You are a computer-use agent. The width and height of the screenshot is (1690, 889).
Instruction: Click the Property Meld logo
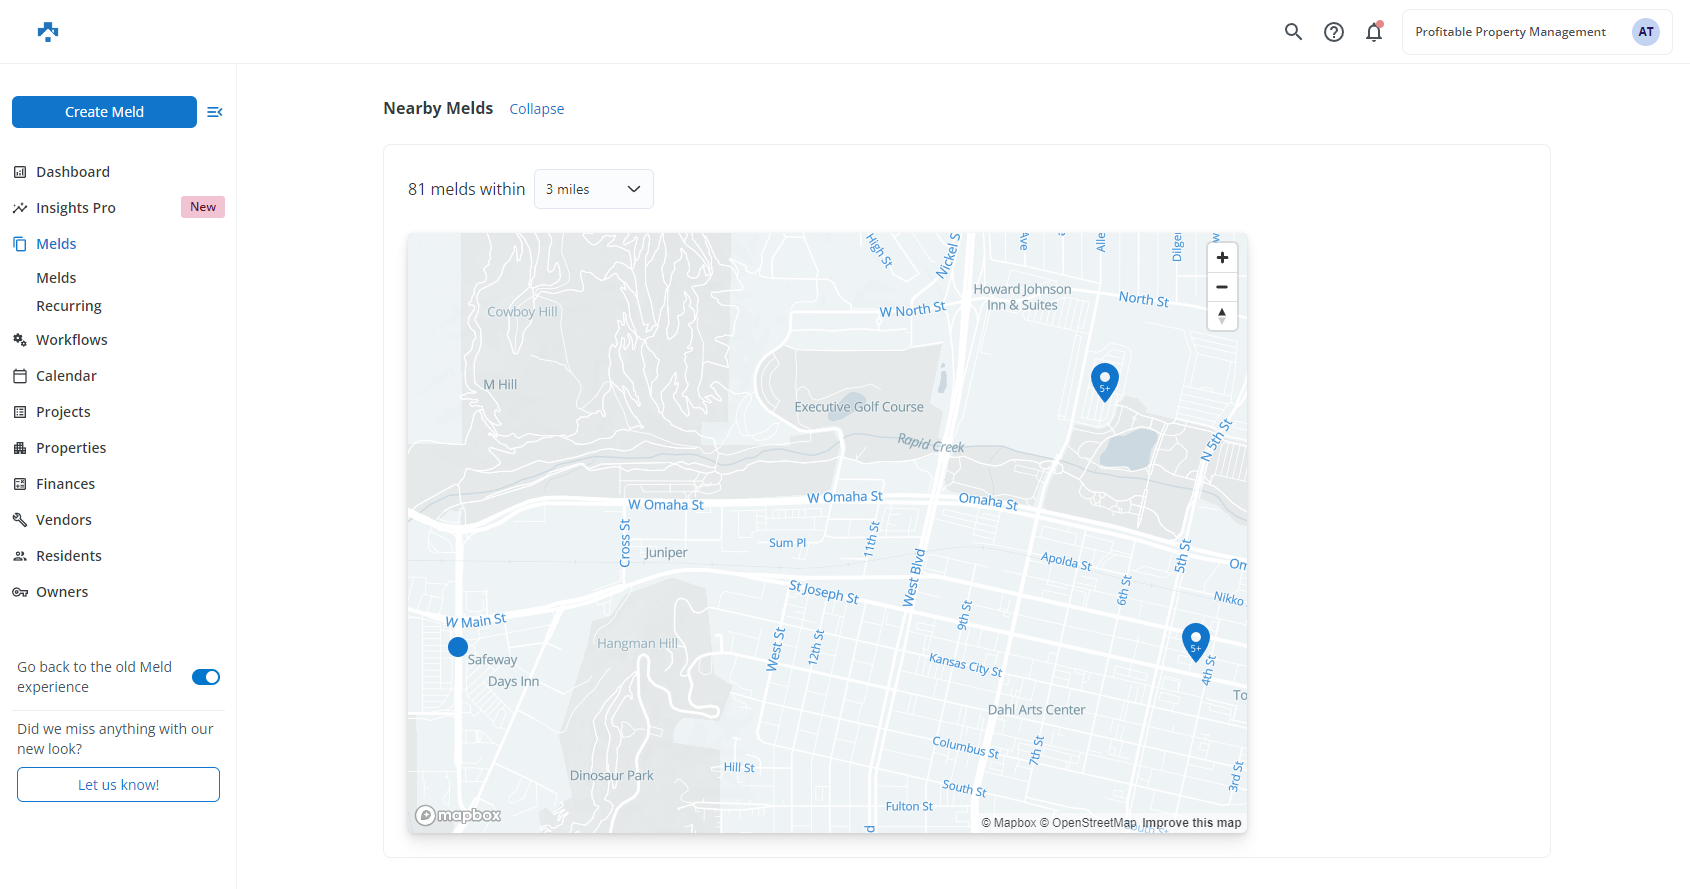tap(48, 32)
